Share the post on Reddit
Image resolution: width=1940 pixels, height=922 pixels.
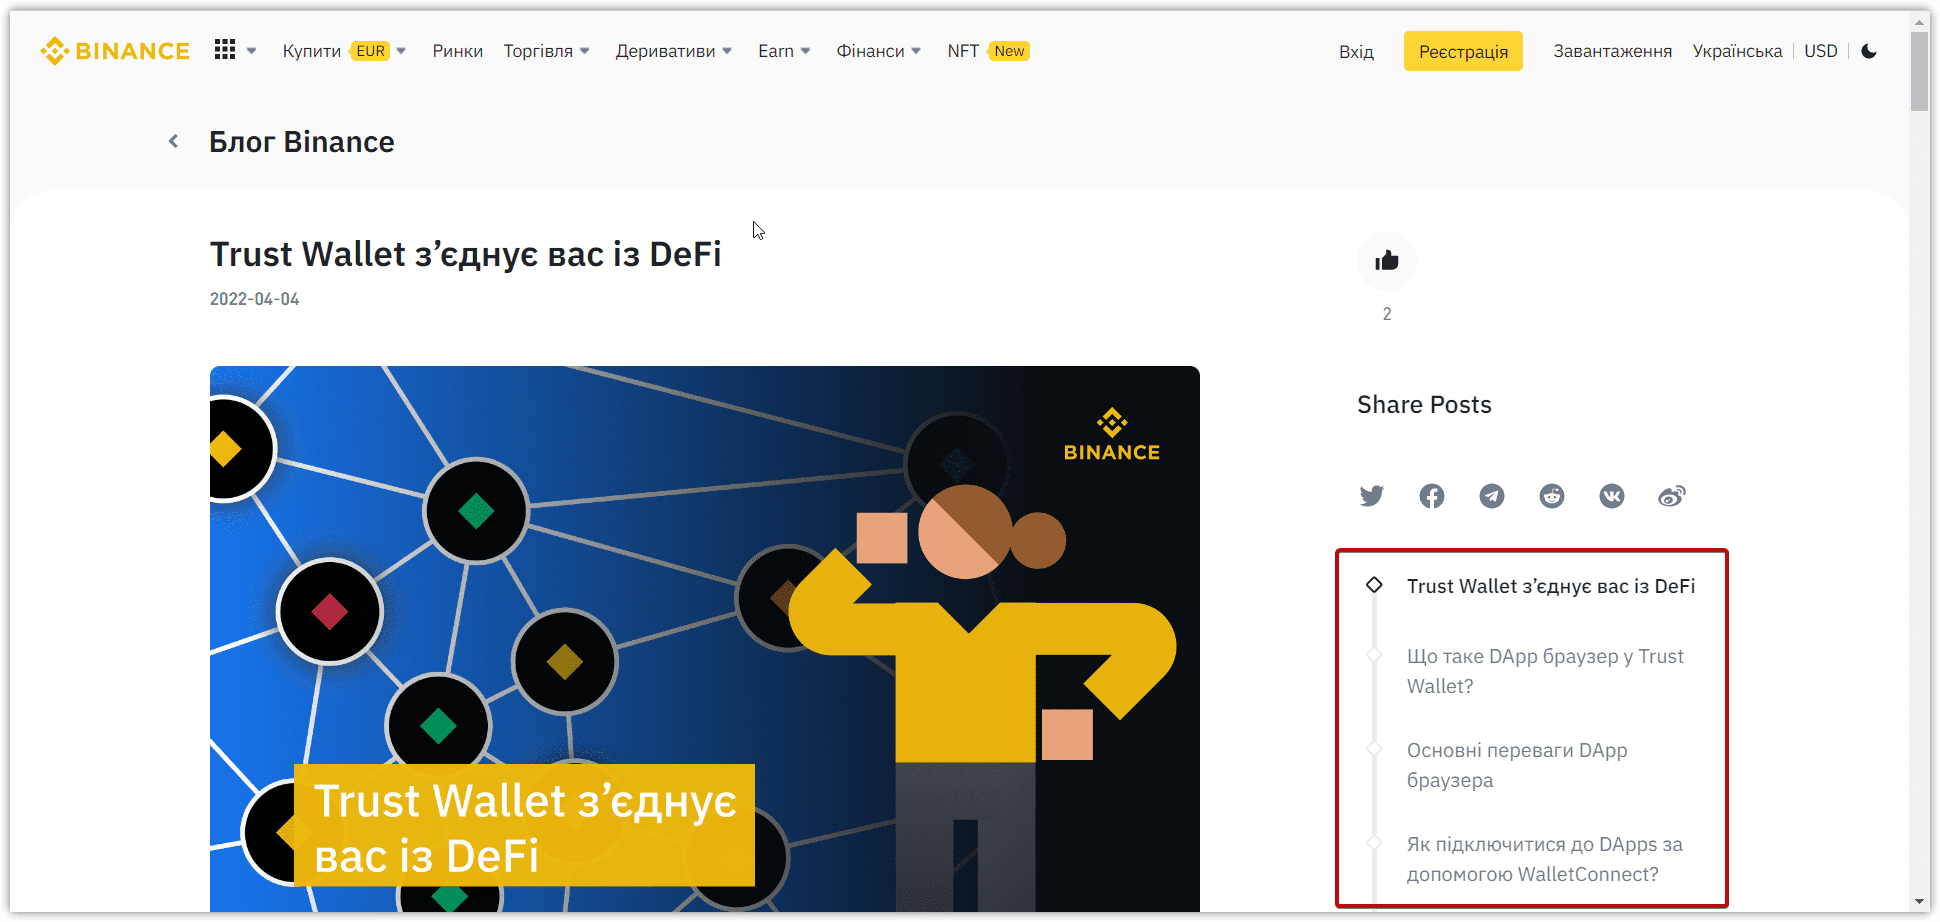pyautogui.click(x=1552, y=496)
